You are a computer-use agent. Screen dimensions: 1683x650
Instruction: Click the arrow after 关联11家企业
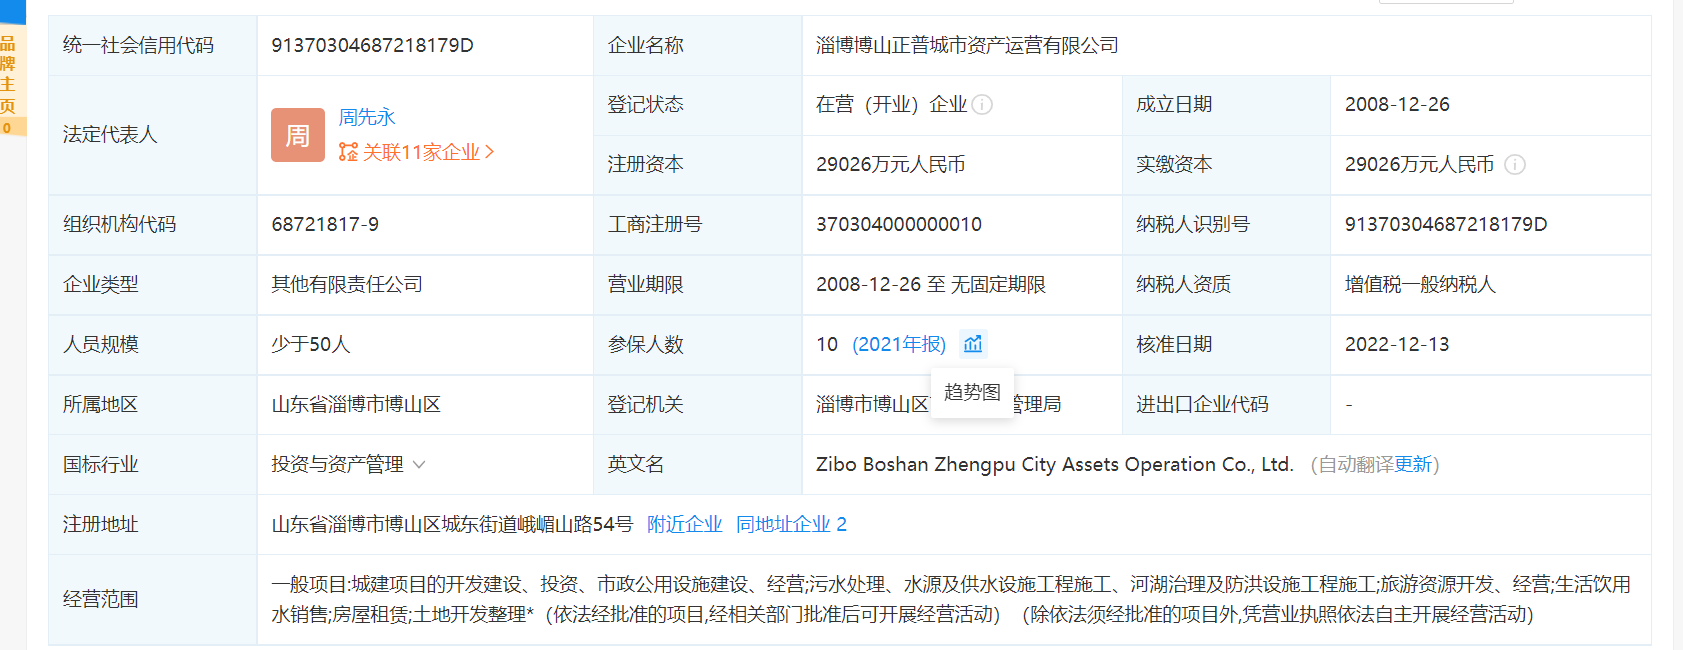pyautogui.click(x=489, y=152)
